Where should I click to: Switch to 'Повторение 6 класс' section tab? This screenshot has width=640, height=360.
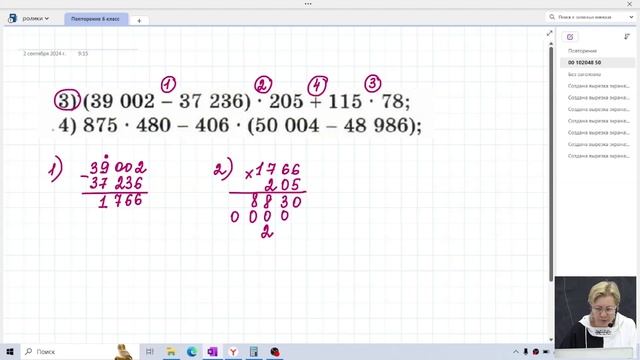96,19
